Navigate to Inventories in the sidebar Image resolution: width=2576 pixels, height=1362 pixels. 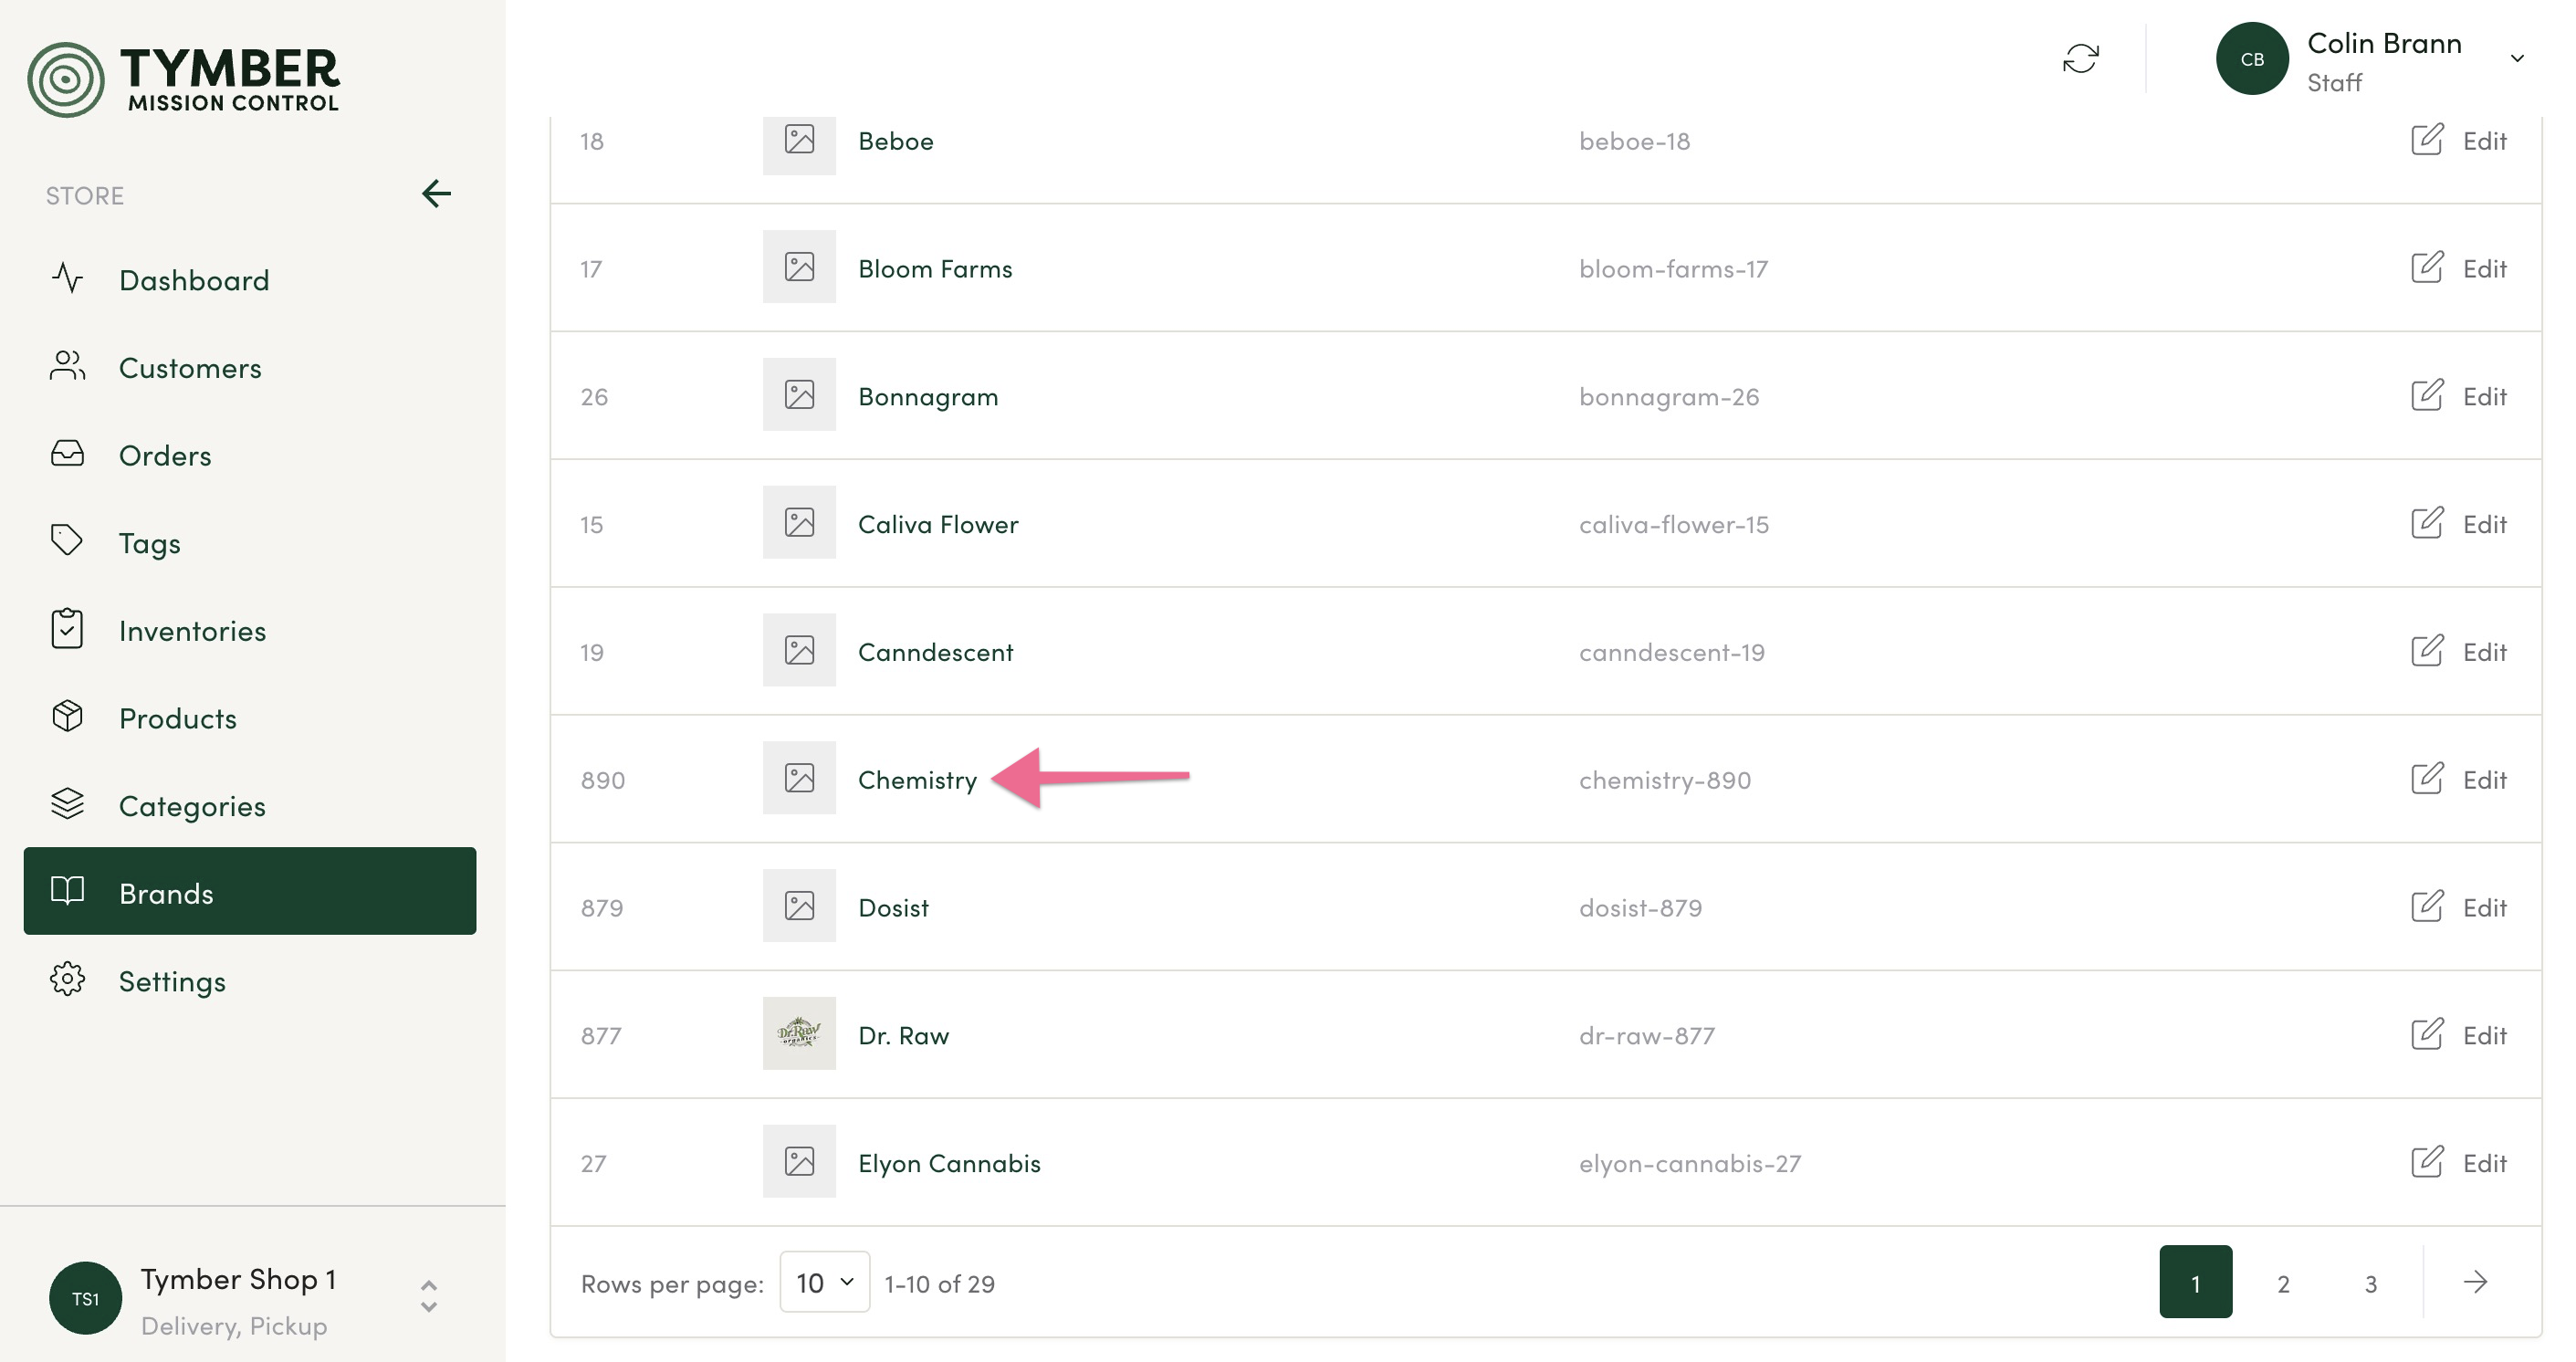[192, 631]
